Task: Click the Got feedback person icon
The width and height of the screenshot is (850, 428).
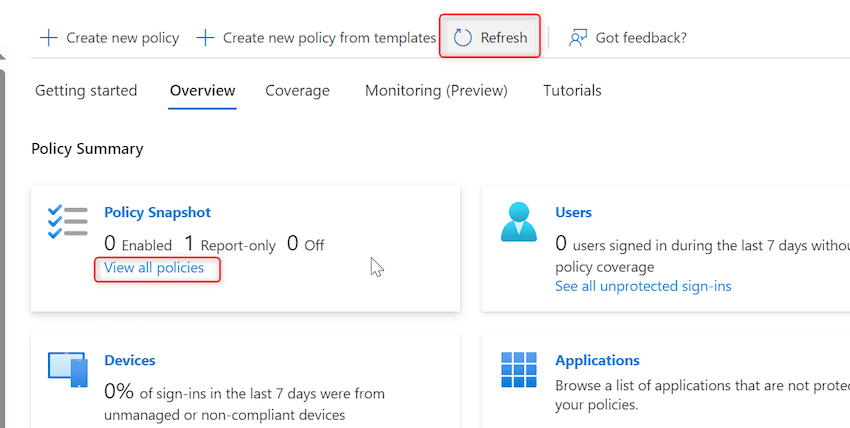Action: [x=578, y=38]
